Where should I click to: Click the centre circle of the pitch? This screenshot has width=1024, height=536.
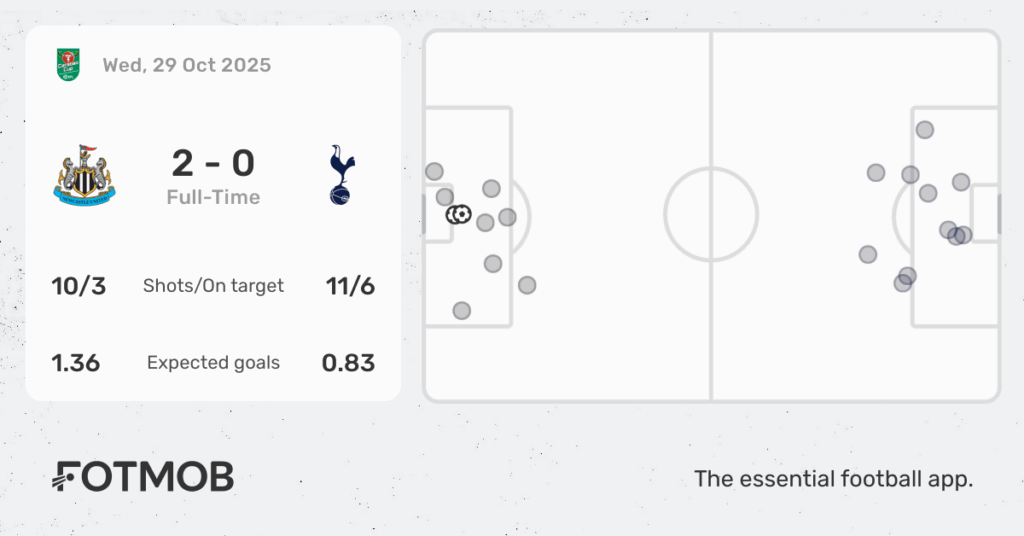(711, 215)
